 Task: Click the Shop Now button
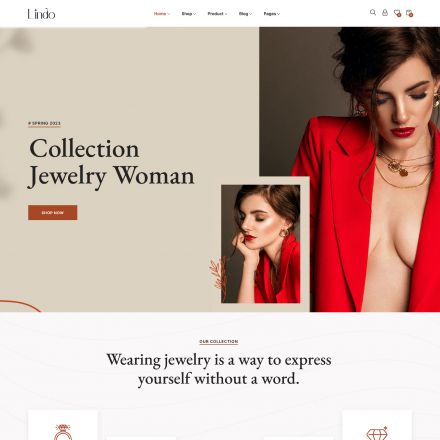point(53,213)
